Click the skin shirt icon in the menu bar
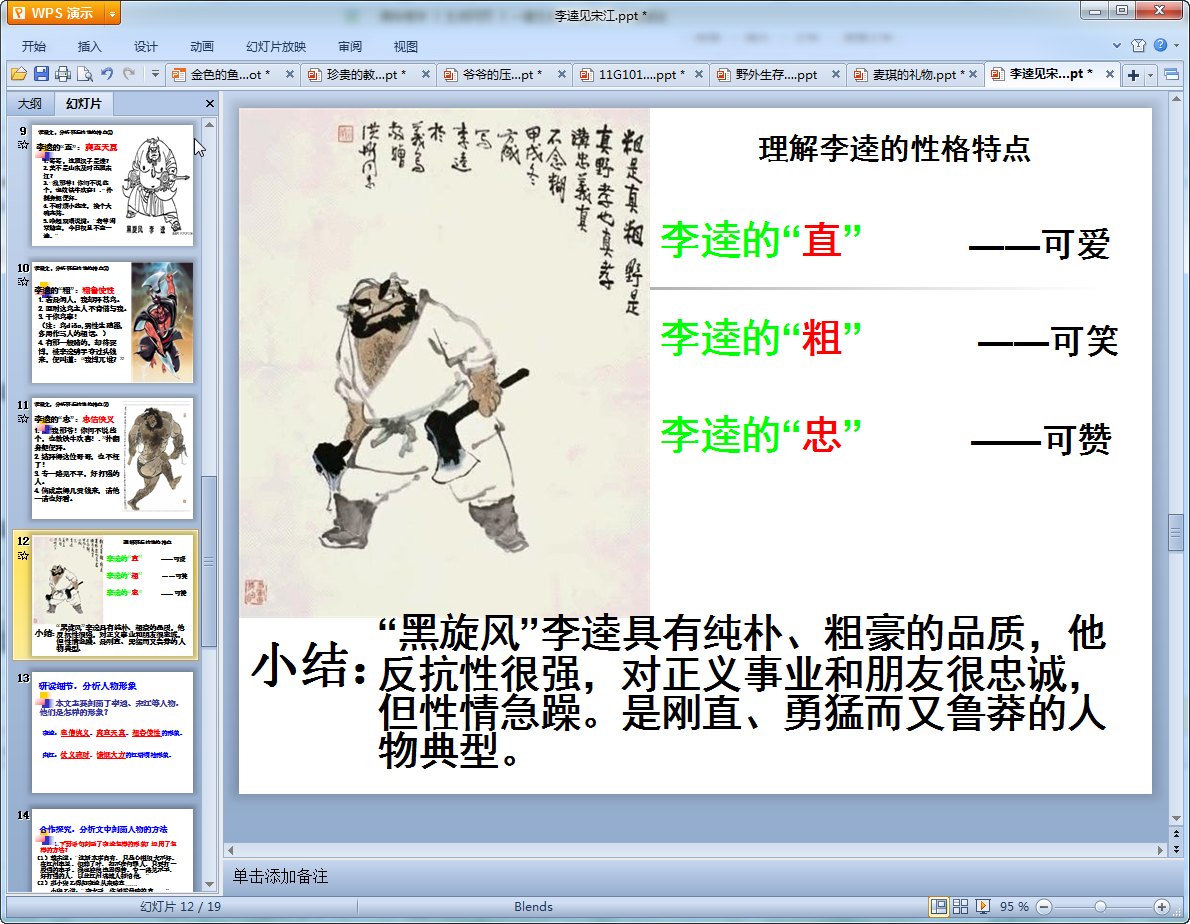1190x924 pixels. tap(1138, 46)
